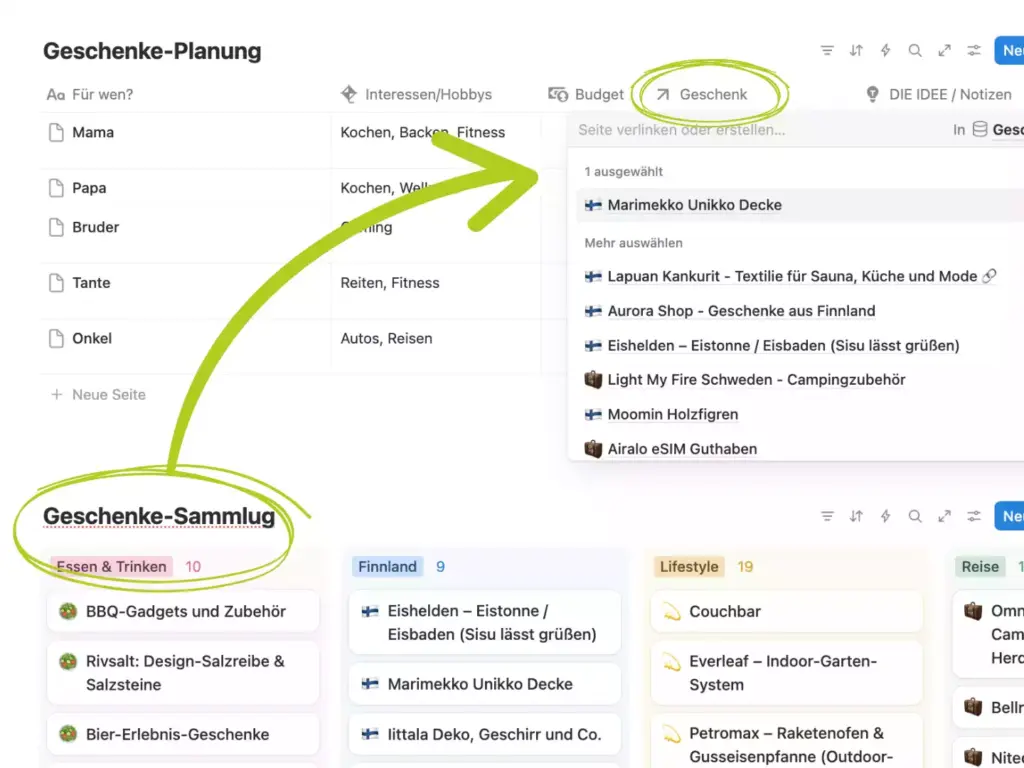Click the Budget property icon
The height and width of the screenshot is (768, 1024).
[x=557, y=95]
